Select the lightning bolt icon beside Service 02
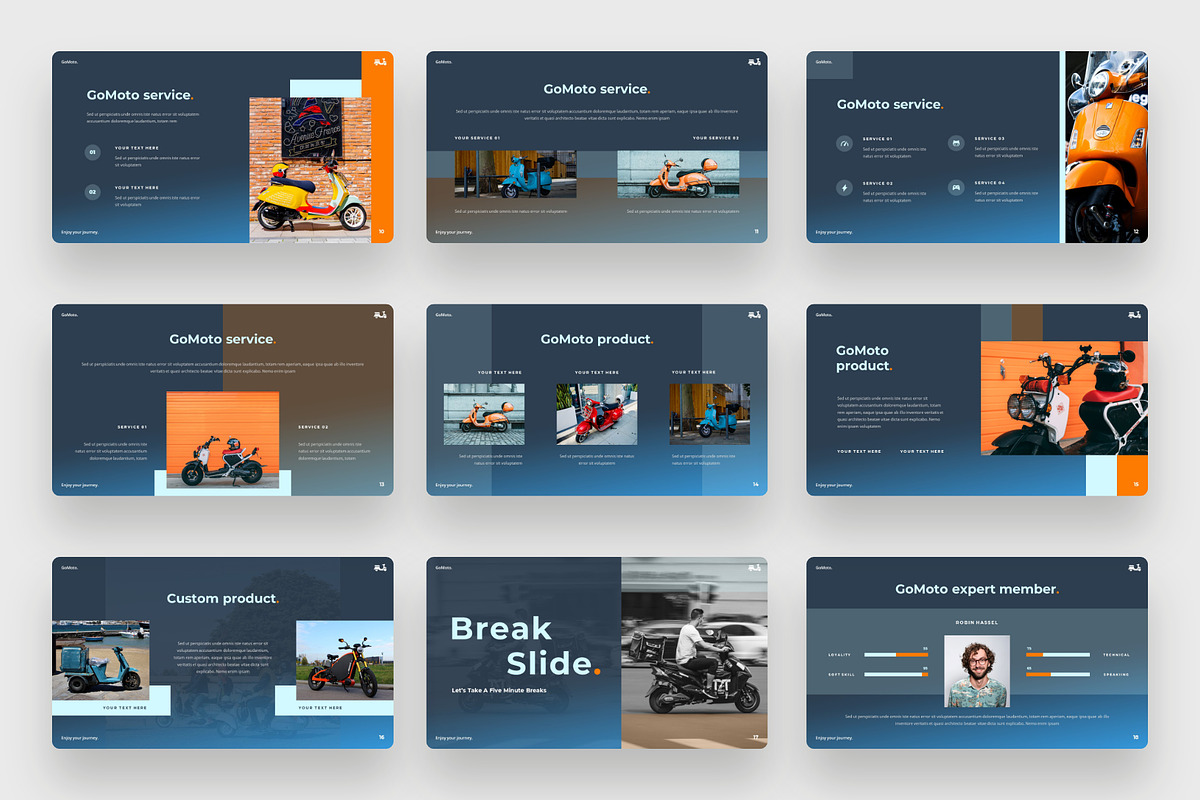 click(844, 187)
